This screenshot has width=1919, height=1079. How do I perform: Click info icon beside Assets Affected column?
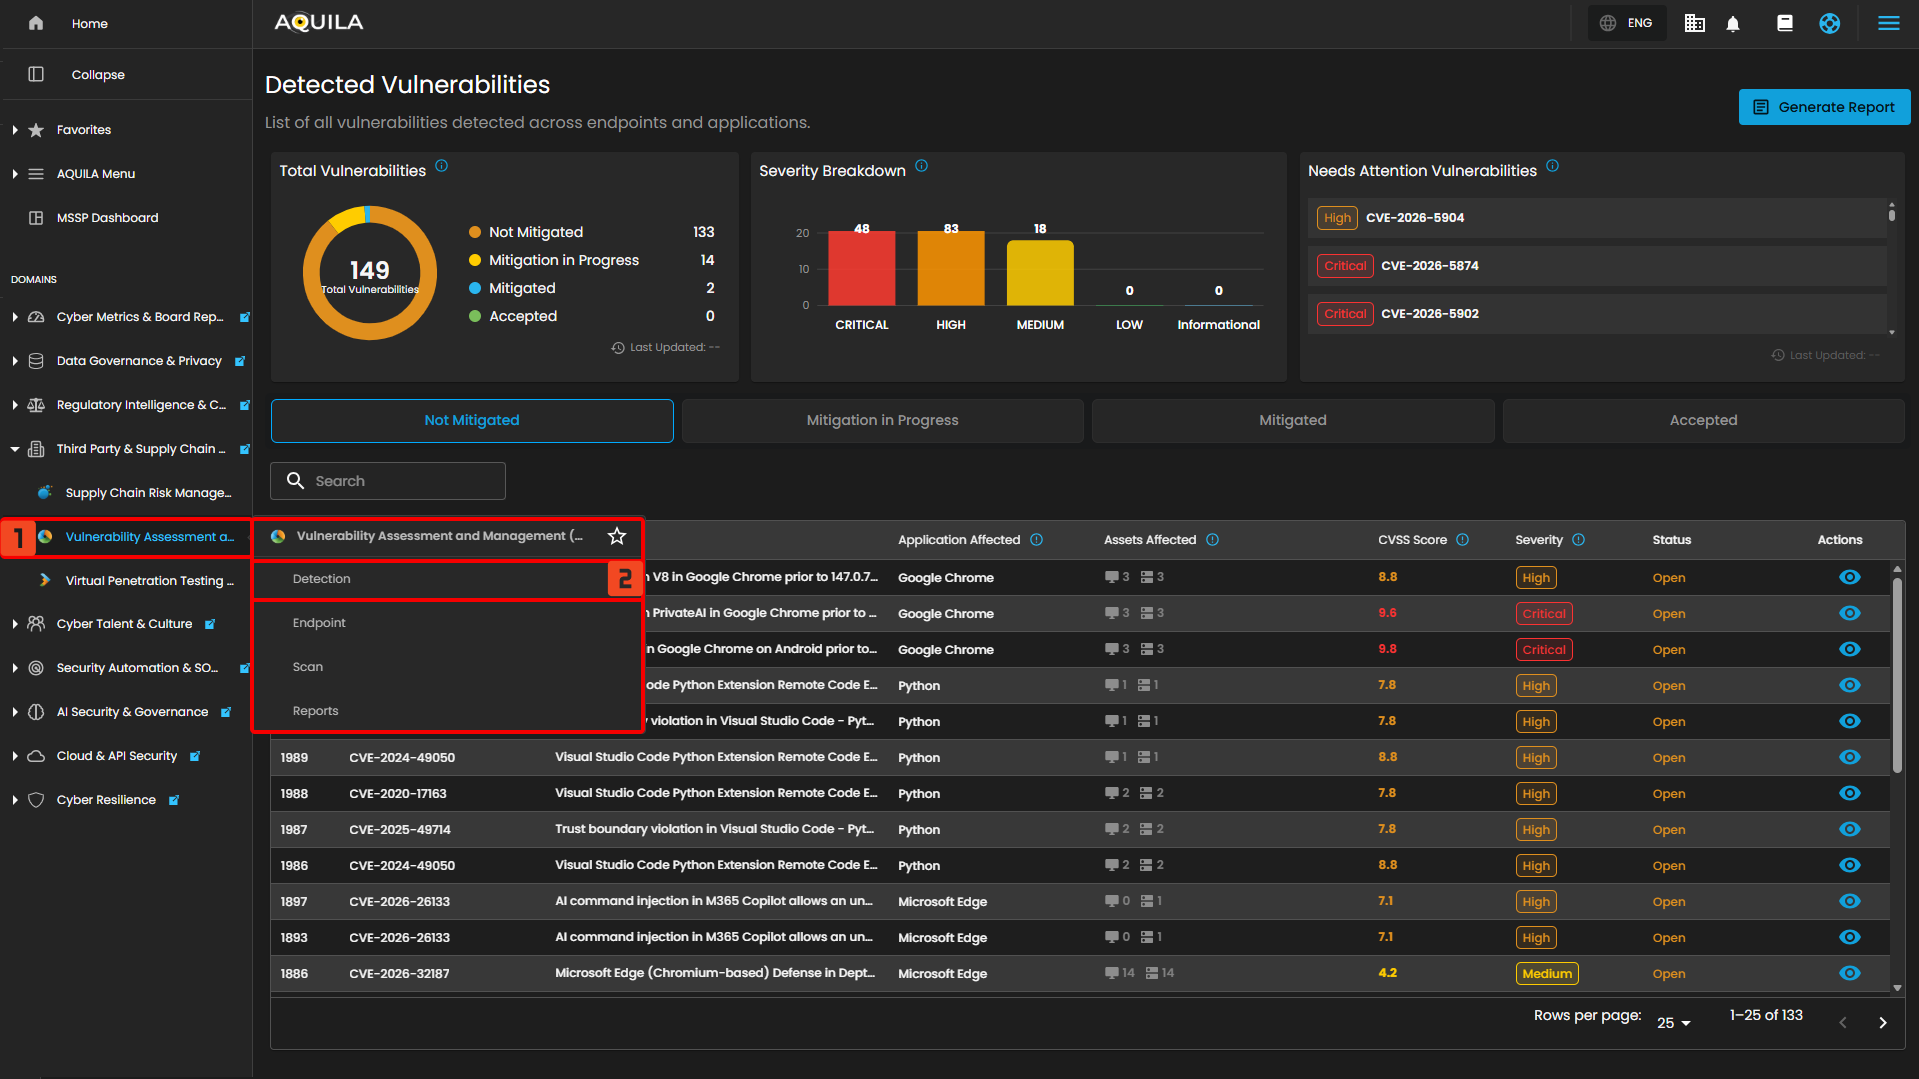(1212, 540)
